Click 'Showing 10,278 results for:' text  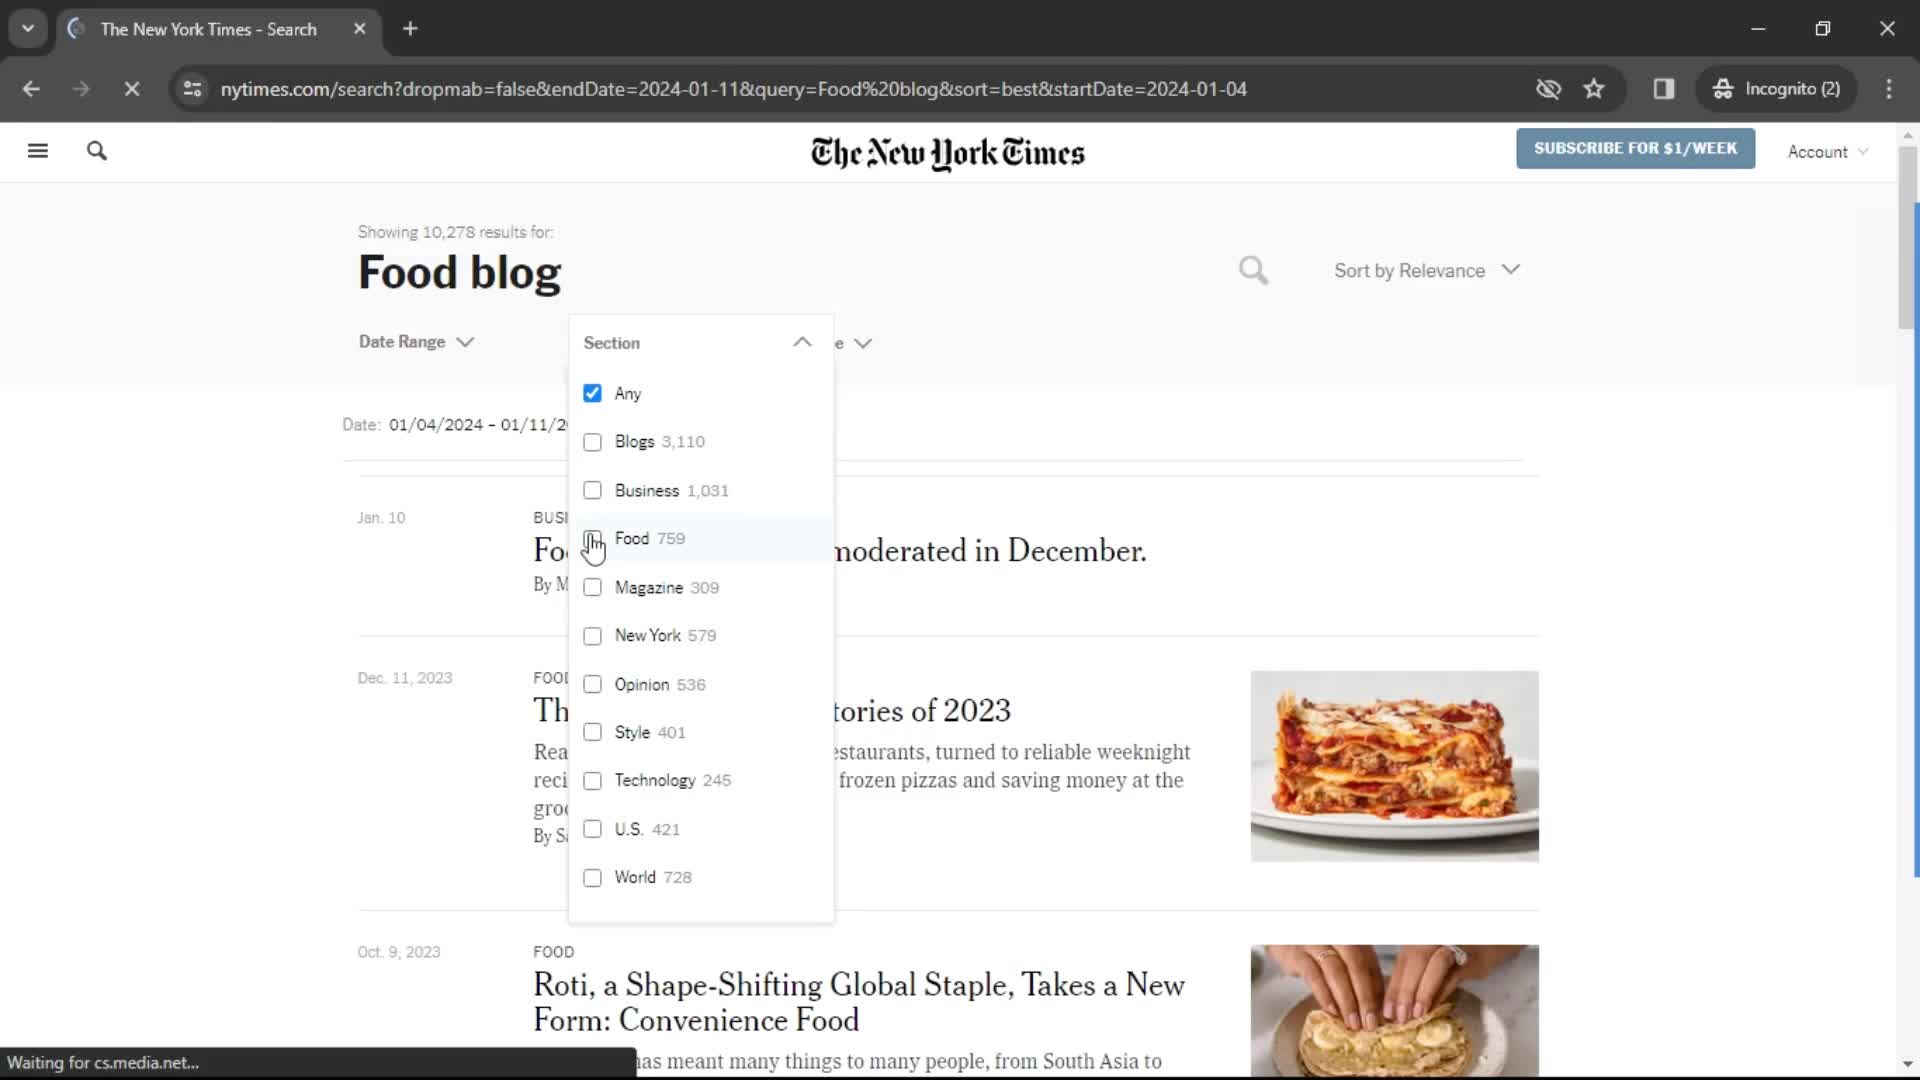[x=455, y=232]
